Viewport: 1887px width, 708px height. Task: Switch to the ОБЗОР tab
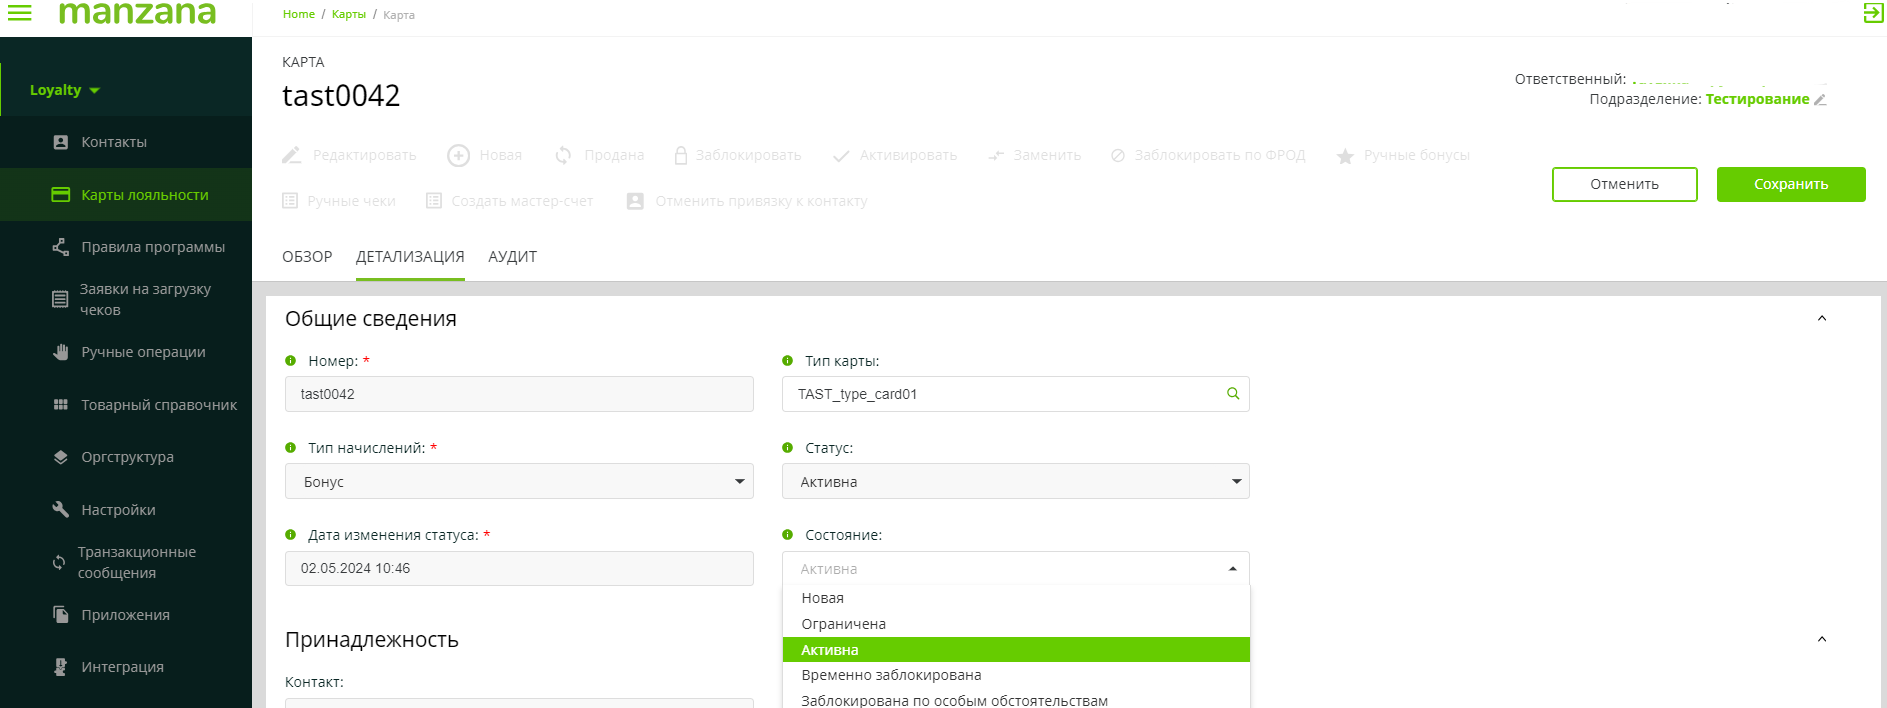[307, 257]
